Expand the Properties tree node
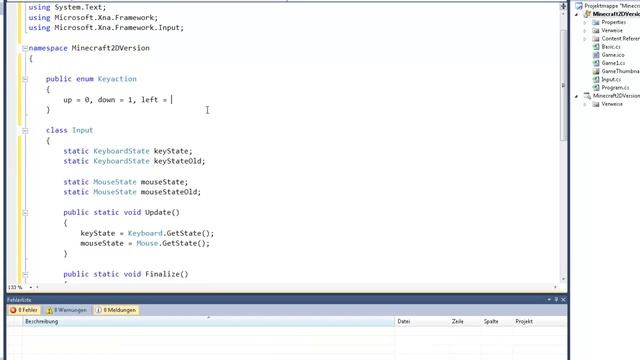 coord(585,22)
